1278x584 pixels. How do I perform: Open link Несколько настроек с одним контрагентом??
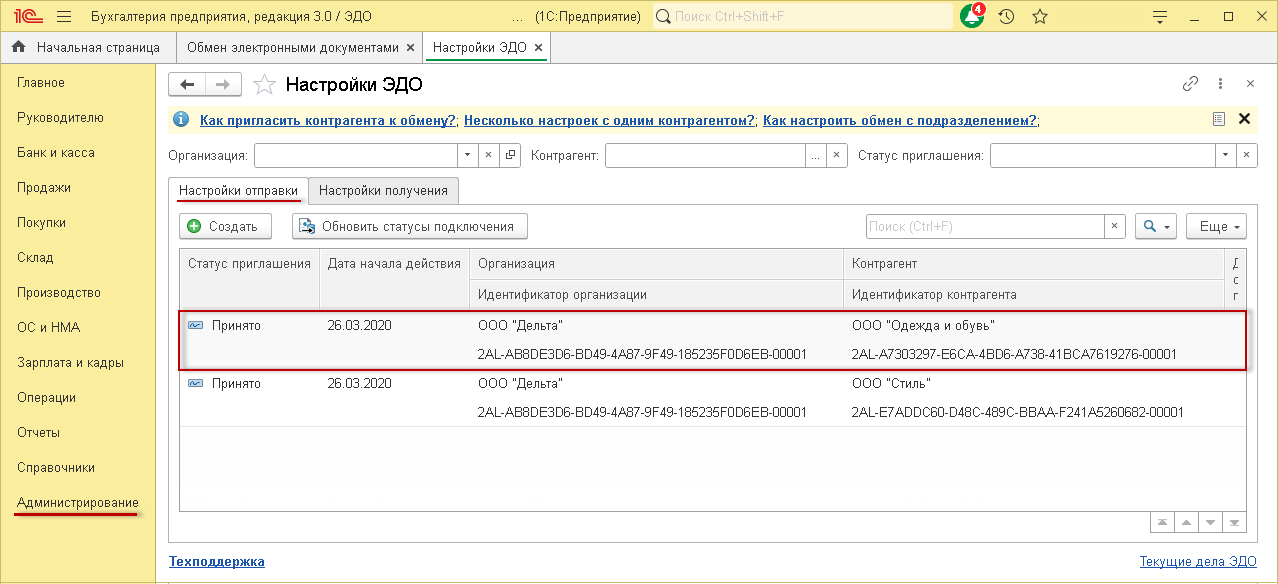[609, 120]
